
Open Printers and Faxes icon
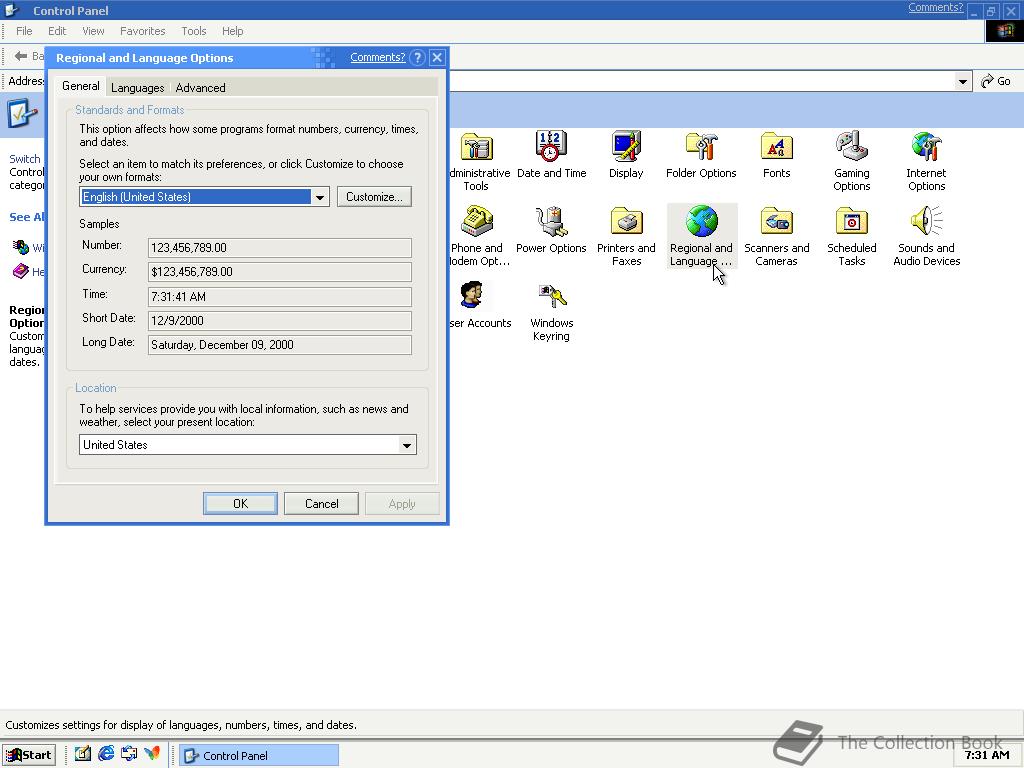tap(626, 221)
